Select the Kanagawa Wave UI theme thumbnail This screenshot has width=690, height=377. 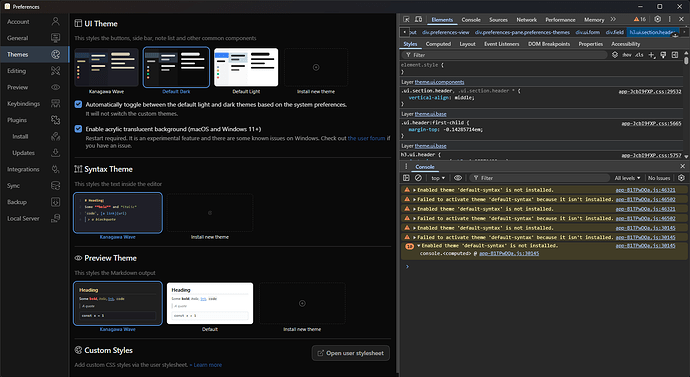[106, 67]
